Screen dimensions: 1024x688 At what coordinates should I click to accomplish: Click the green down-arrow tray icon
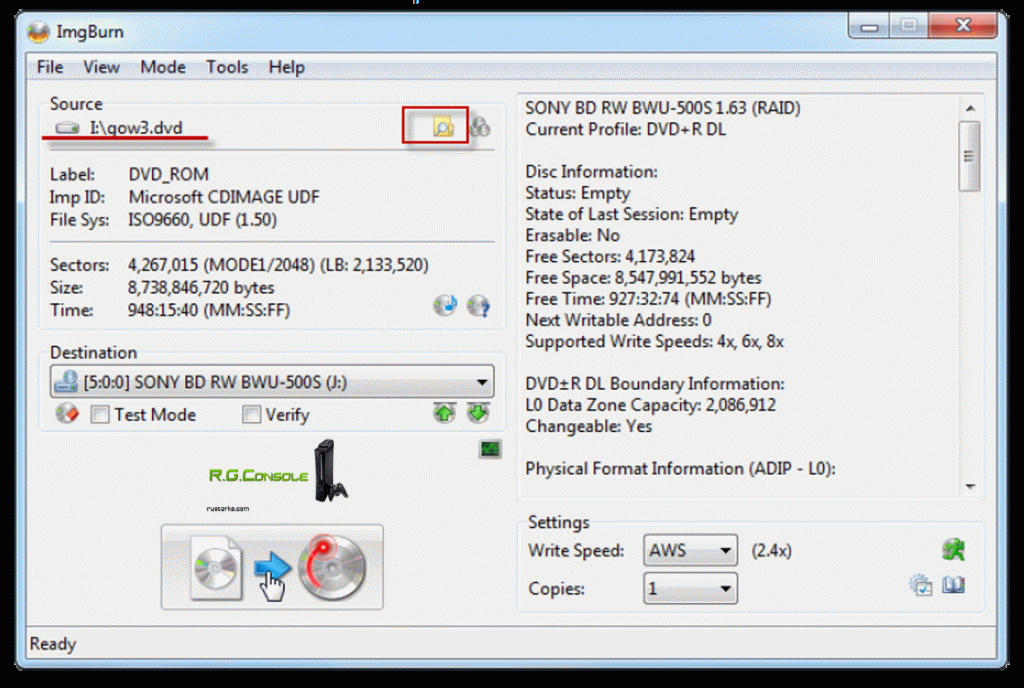point(478,413)
